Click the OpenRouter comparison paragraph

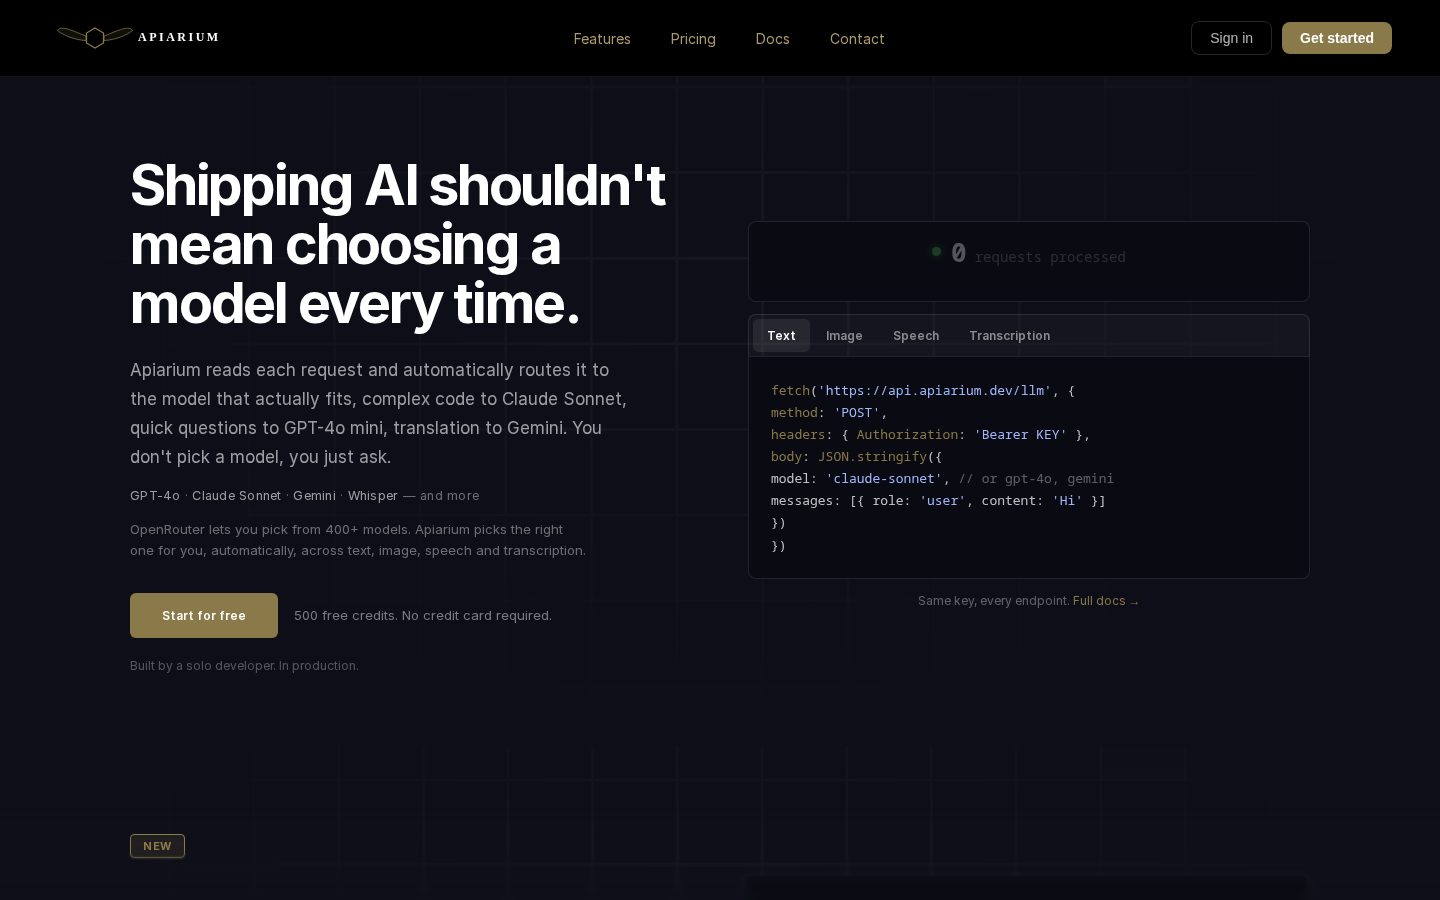pyautogui.click(x=358, y=540)
